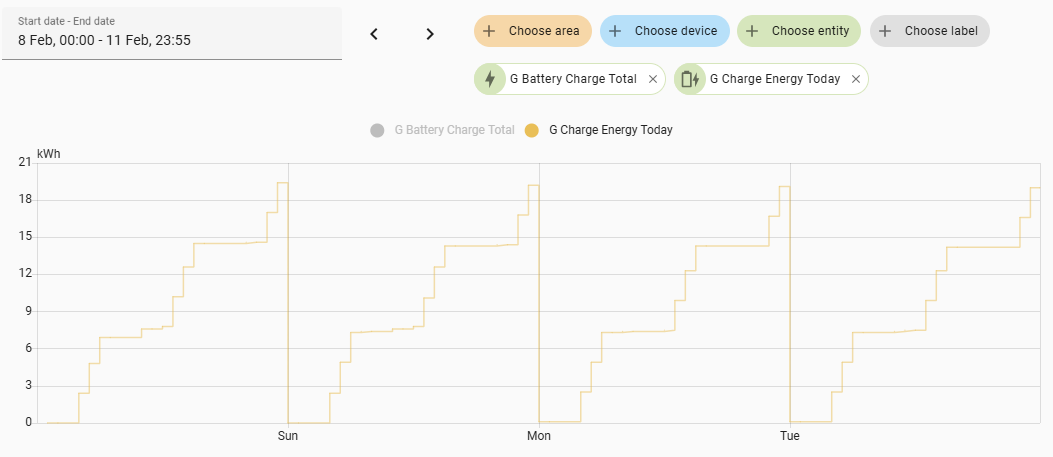Open the Start date - End date field
Viewport: 1053px width, 457px height.
[x=172, y=33]
